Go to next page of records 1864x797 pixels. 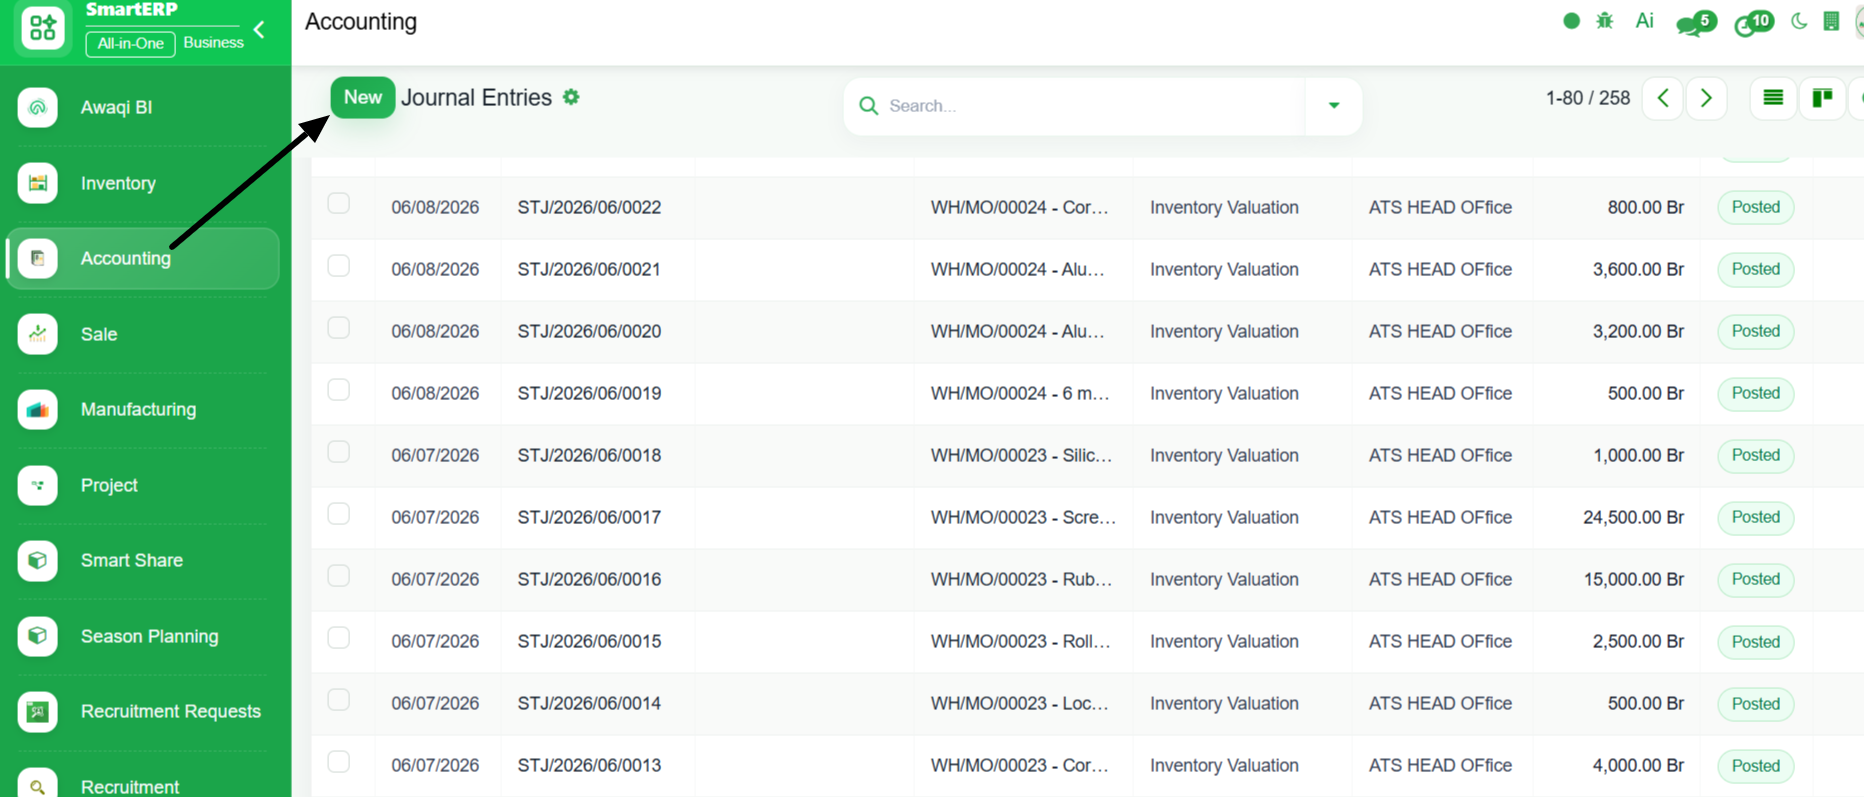tap(1706, 98)
